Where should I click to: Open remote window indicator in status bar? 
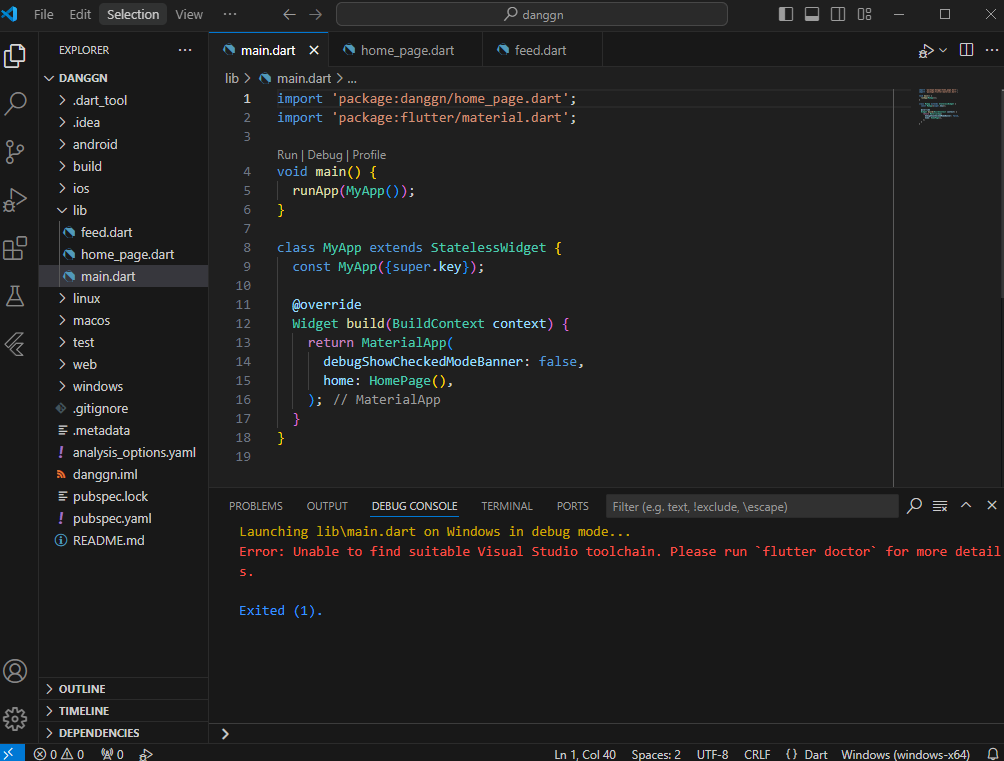pos(12,753)
